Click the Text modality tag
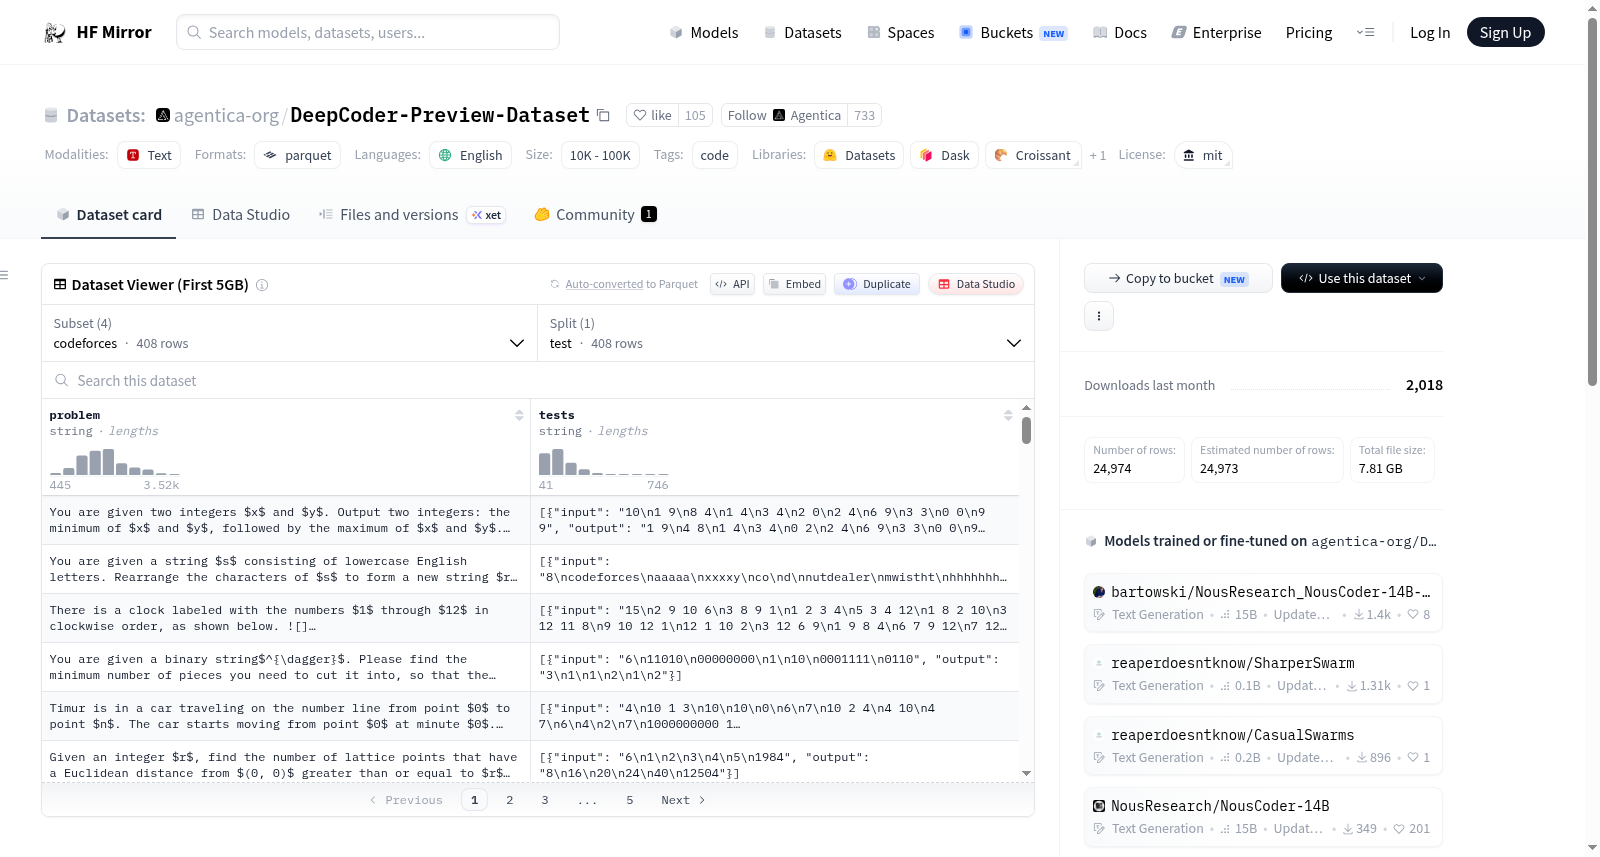The width and height of the screenshot is (1600, 857). pyautogui.click(x=149, y=155)
